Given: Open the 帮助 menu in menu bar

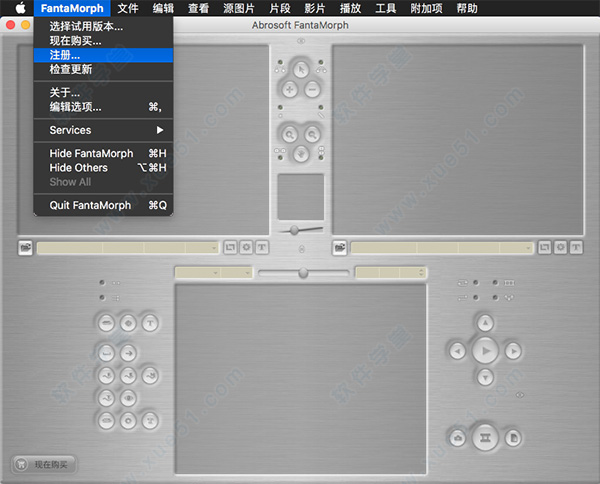Looking at the screenshot, I should click(x=467, y=8).
